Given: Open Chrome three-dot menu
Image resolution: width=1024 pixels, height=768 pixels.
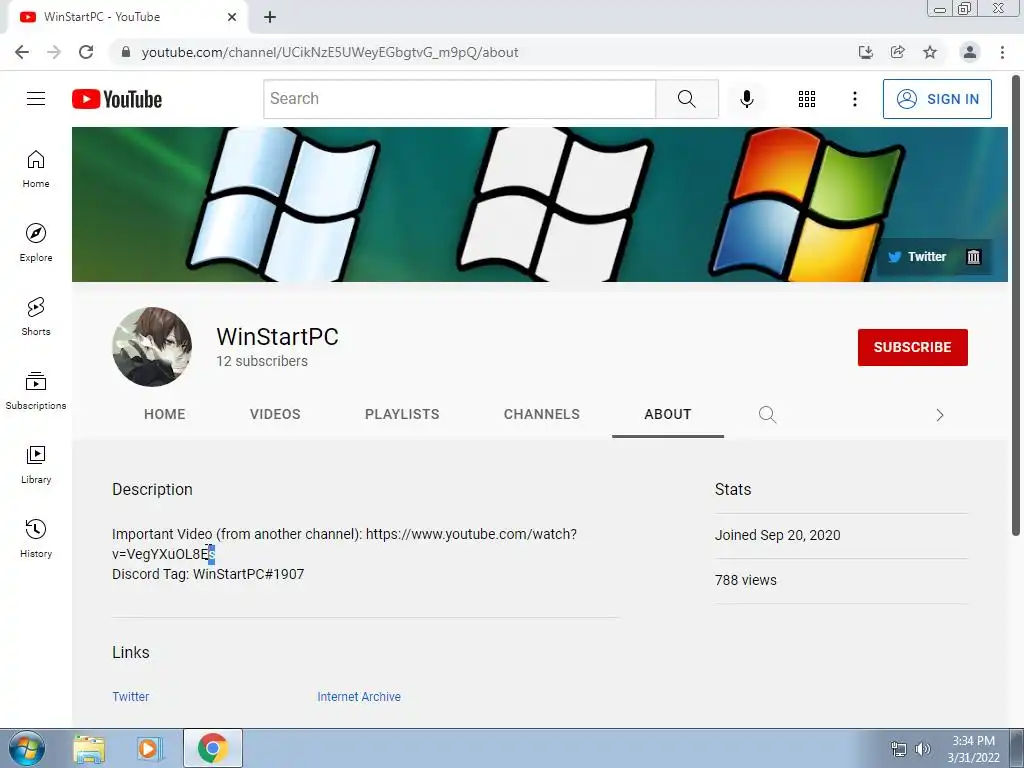Looking at the screenshot, I should coord(1002,52).
